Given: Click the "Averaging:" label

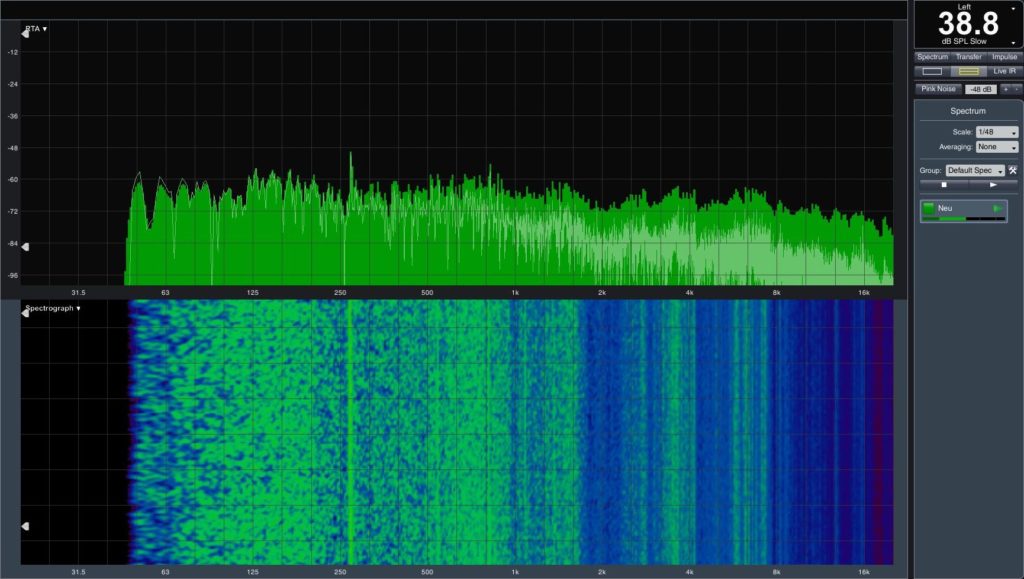Looking at the screenshot, I should tap(955, 147).
